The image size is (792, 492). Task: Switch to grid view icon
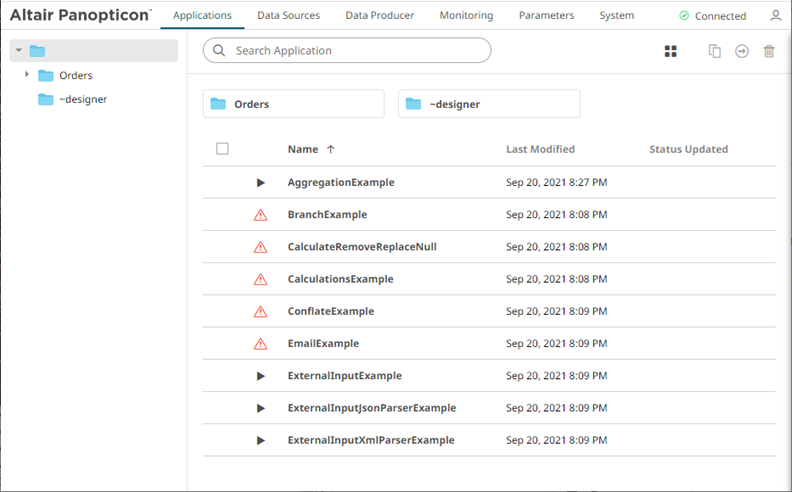pyautogui.click(x=671, y=51)
